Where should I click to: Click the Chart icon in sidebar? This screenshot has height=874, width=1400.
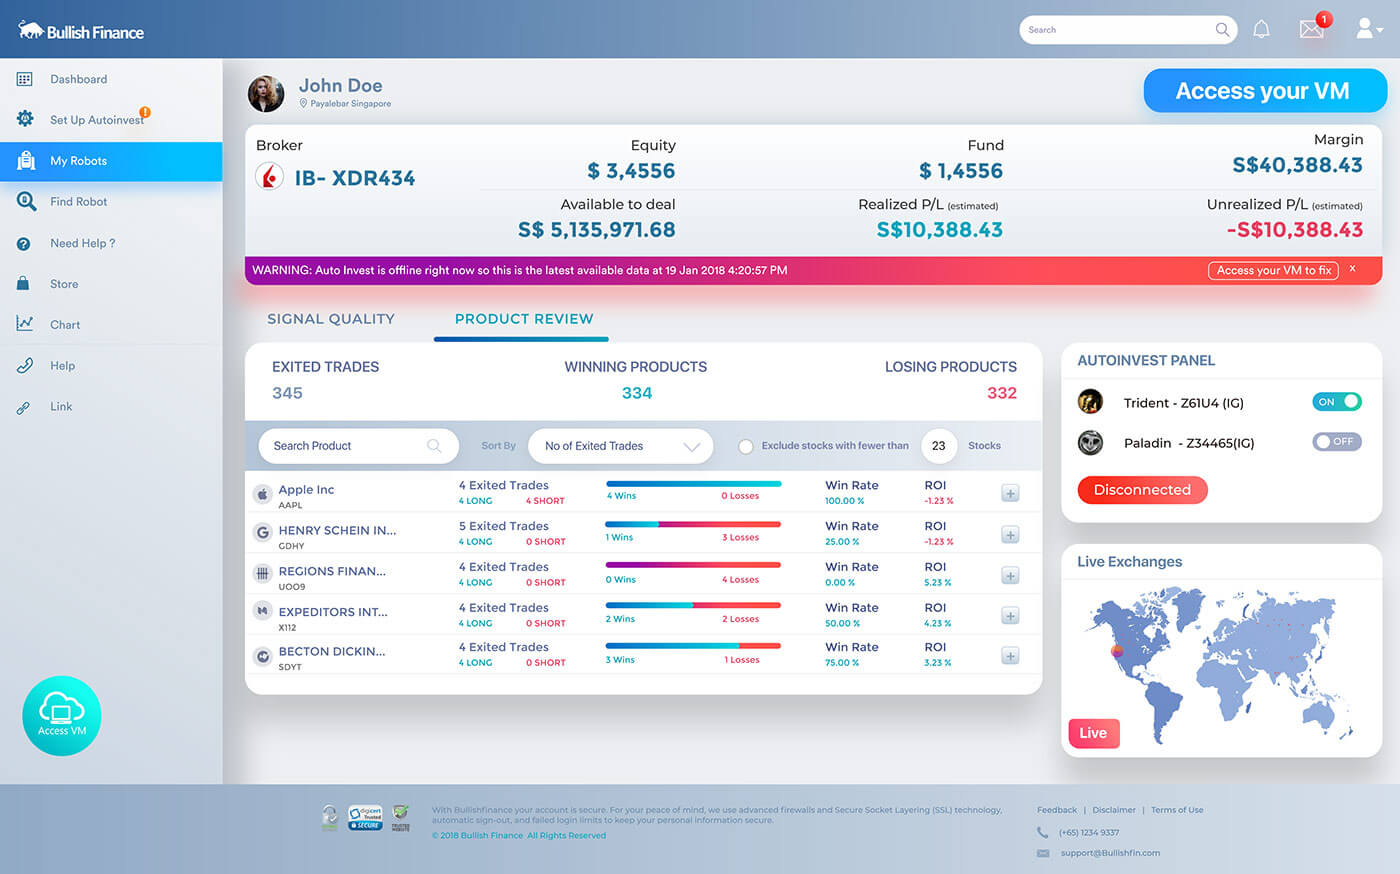25,324
